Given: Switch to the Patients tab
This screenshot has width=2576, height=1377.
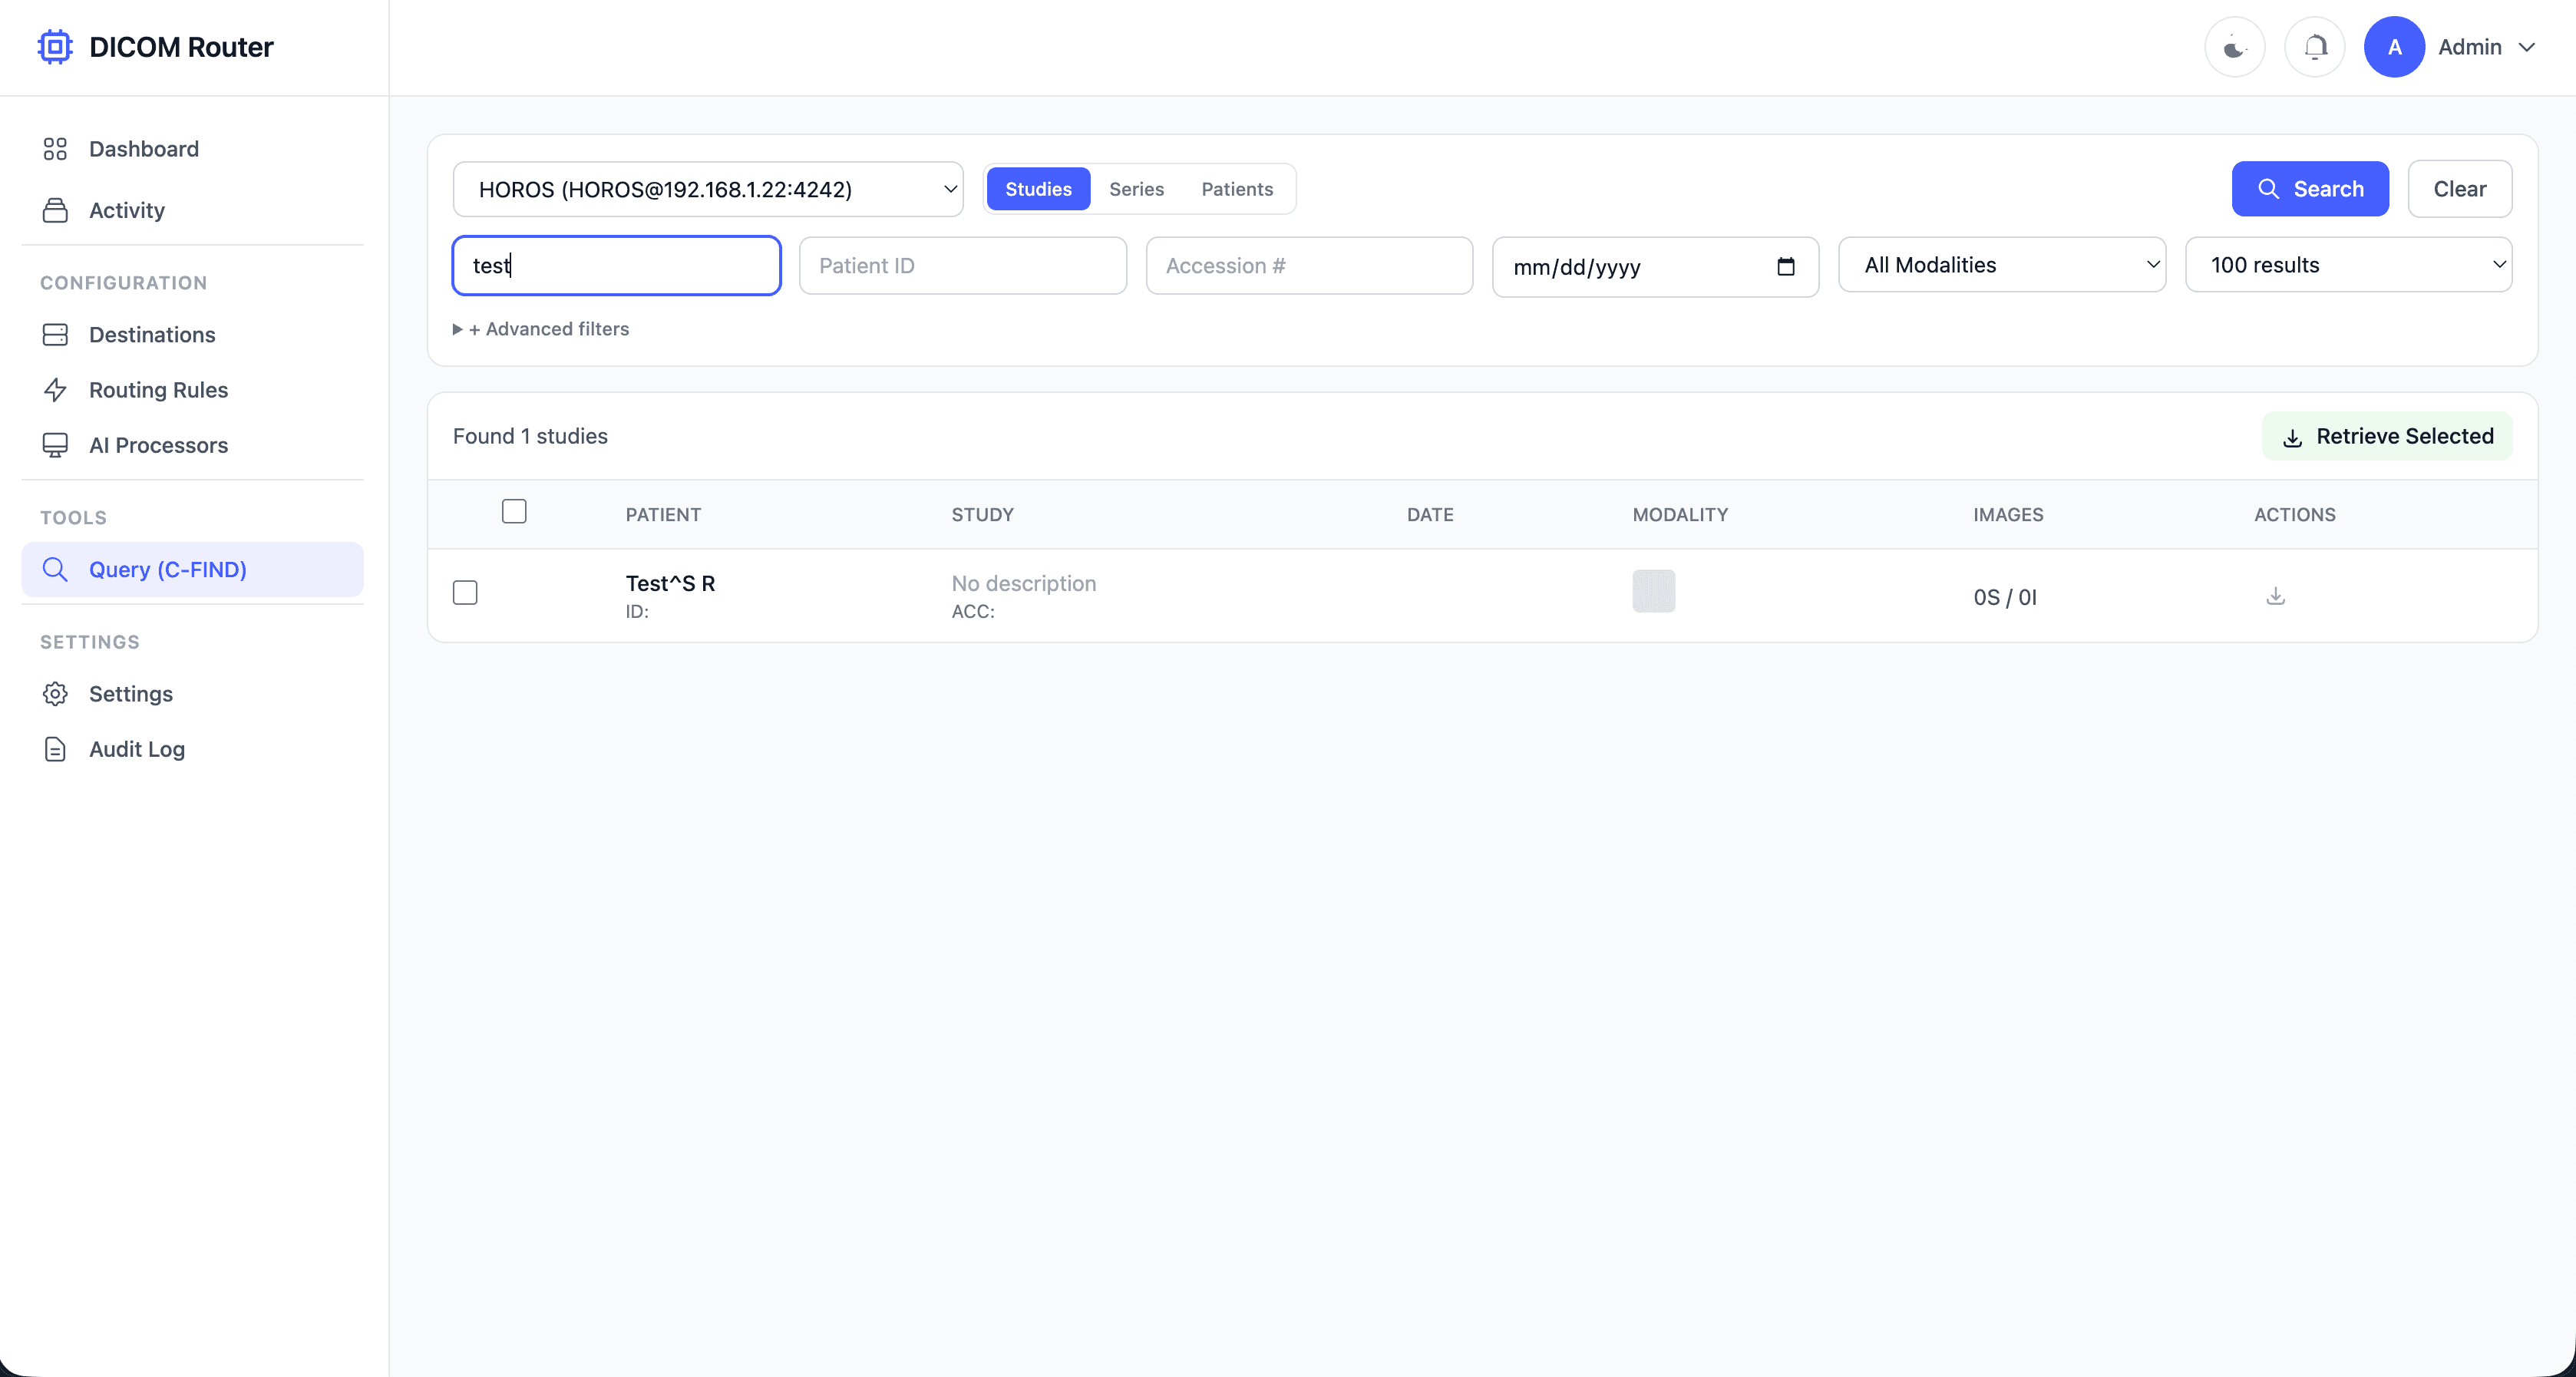Looking at the screenshot, I should pyautogui.click(x=1237, y=188).
